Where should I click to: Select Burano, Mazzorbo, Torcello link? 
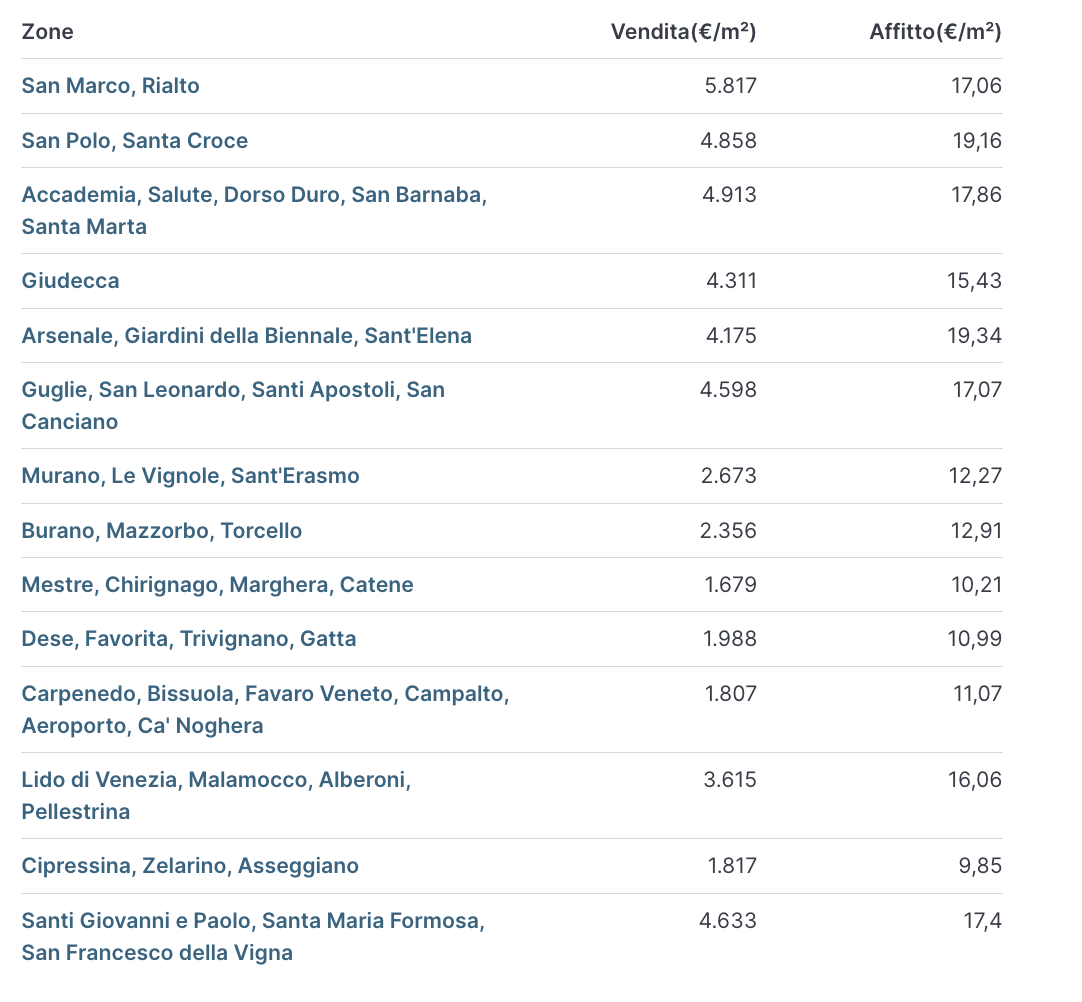[x=161, y=531]
